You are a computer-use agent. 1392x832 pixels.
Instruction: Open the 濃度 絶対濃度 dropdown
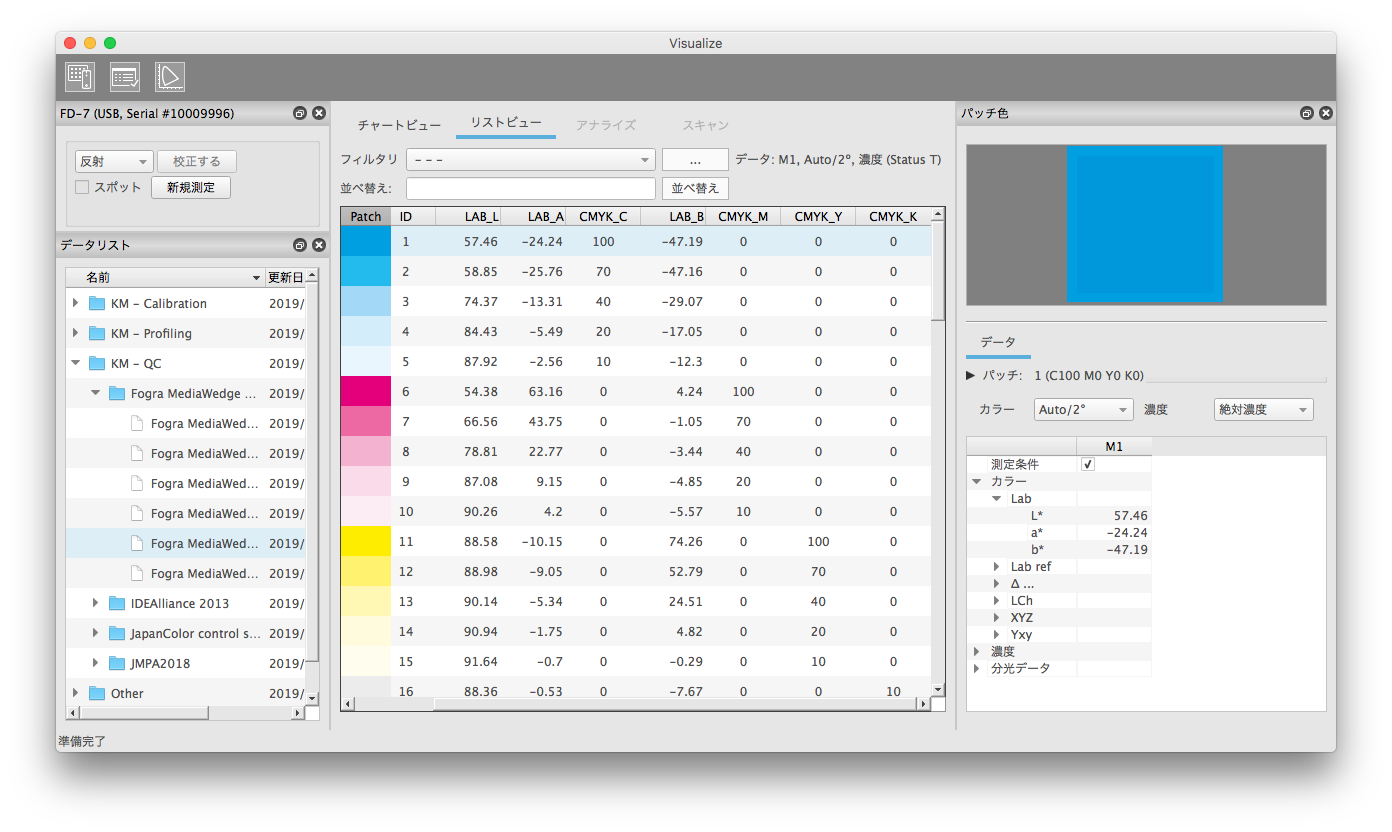(1264, 410)
